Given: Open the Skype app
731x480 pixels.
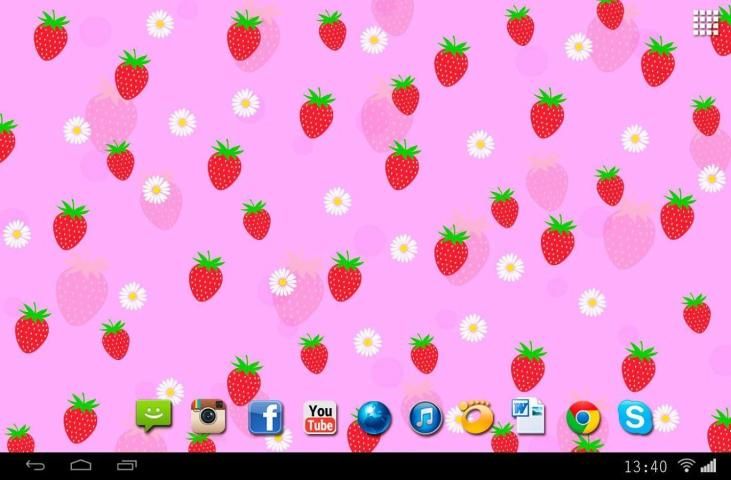Looking at the screenshot, I should click(x=634, y=416).
